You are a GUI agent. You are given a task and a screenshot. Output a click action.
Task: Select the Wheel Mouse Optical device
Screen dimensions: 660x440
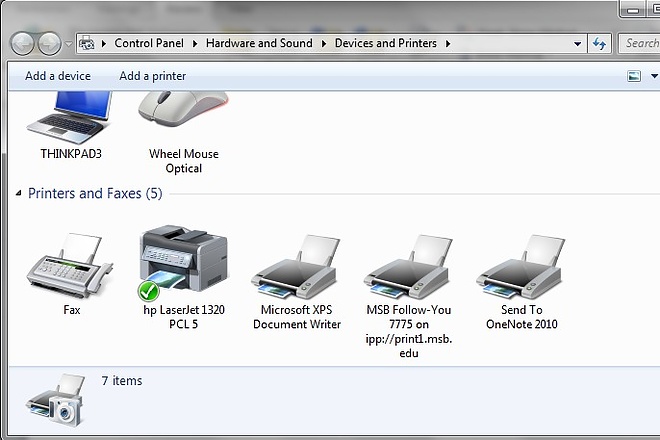pyautogui.click(x=184, y=110)
